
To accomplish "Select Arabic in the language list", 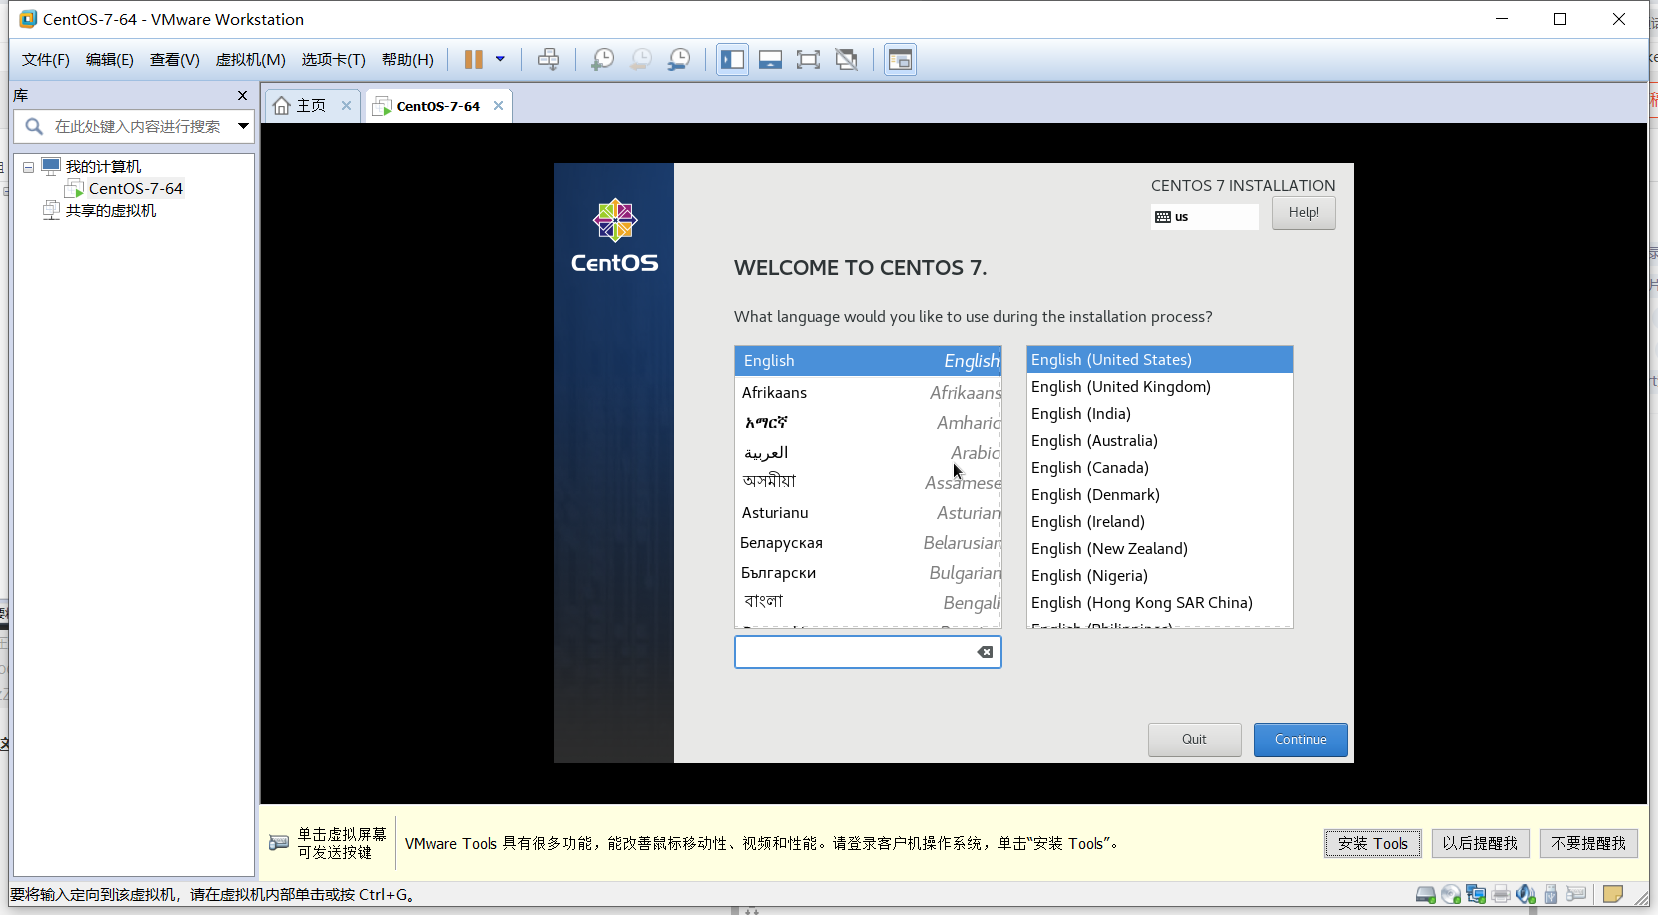I will pos(868,453).
